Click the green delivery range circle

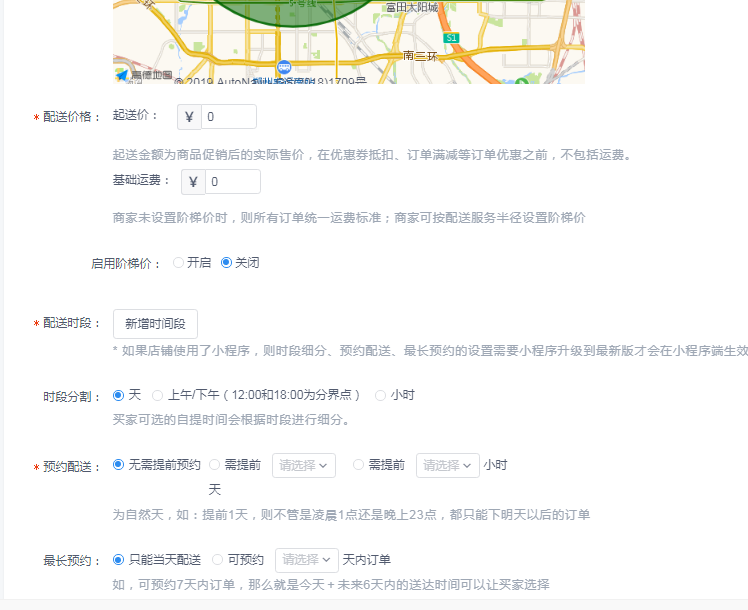pos(291,12)
